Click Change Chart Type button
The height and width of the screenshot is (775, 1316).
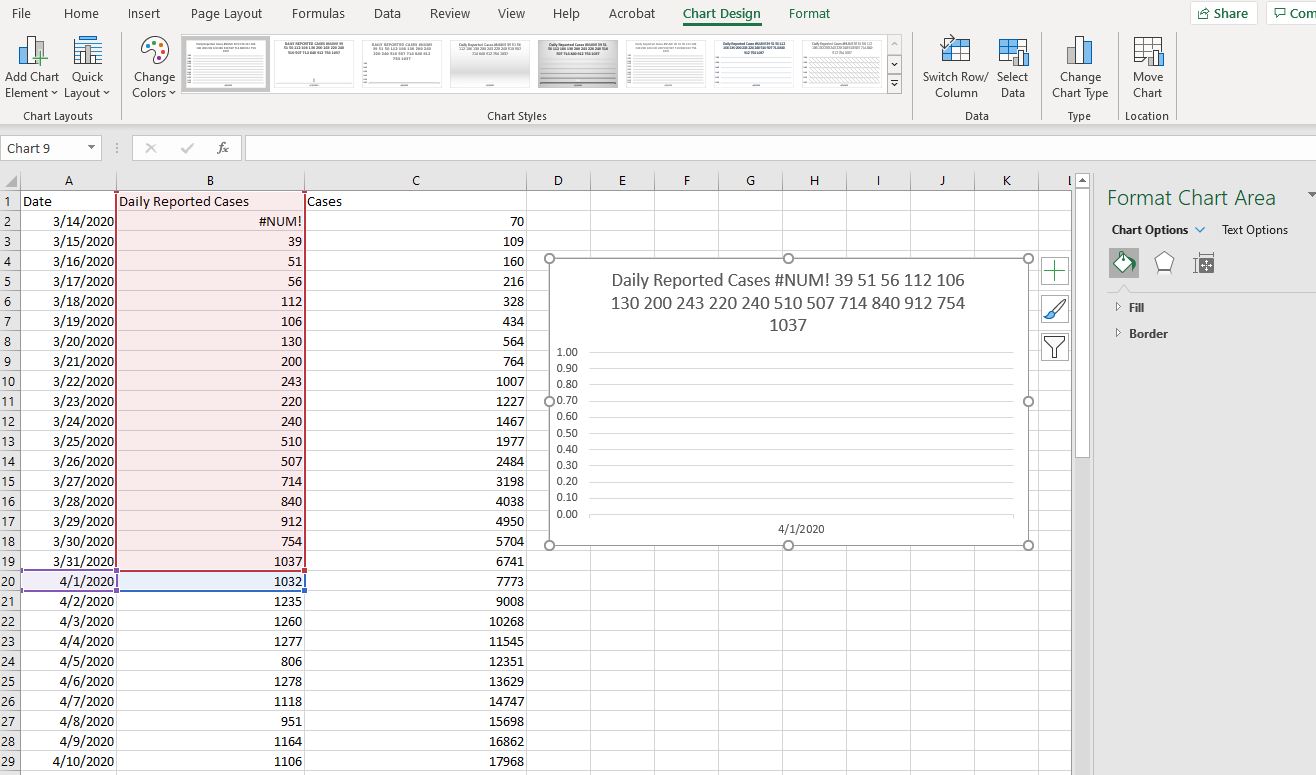click(x=1080, y=67)
